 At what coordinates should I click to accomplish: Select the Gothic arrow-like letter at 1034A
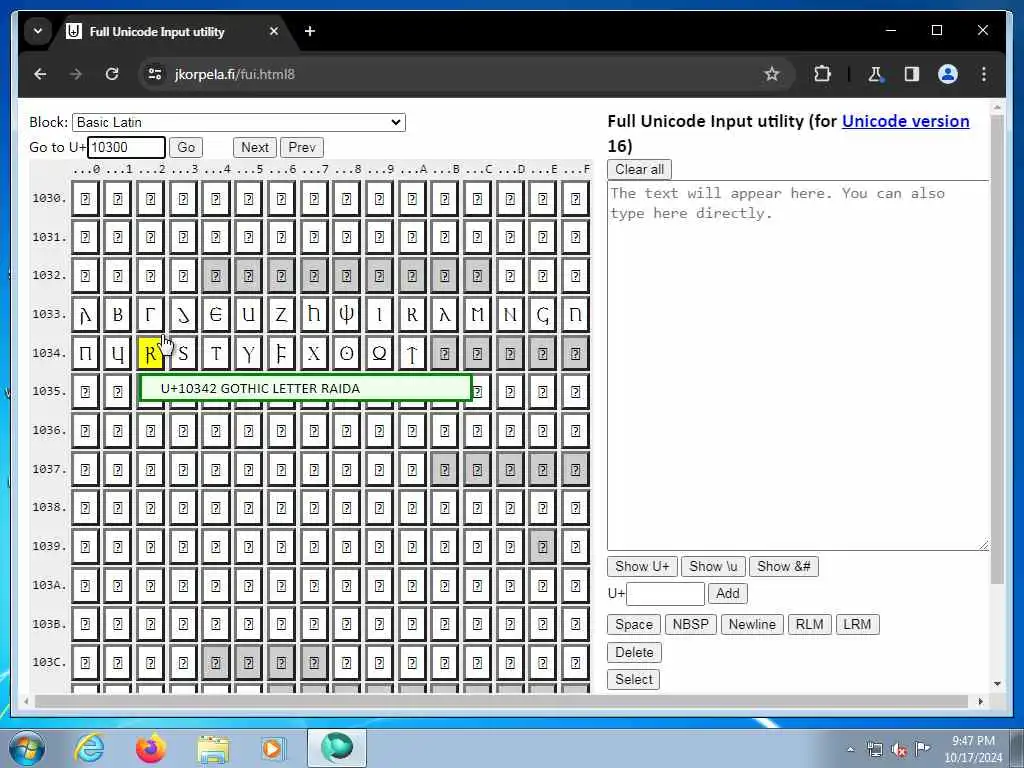click(412, 353)
